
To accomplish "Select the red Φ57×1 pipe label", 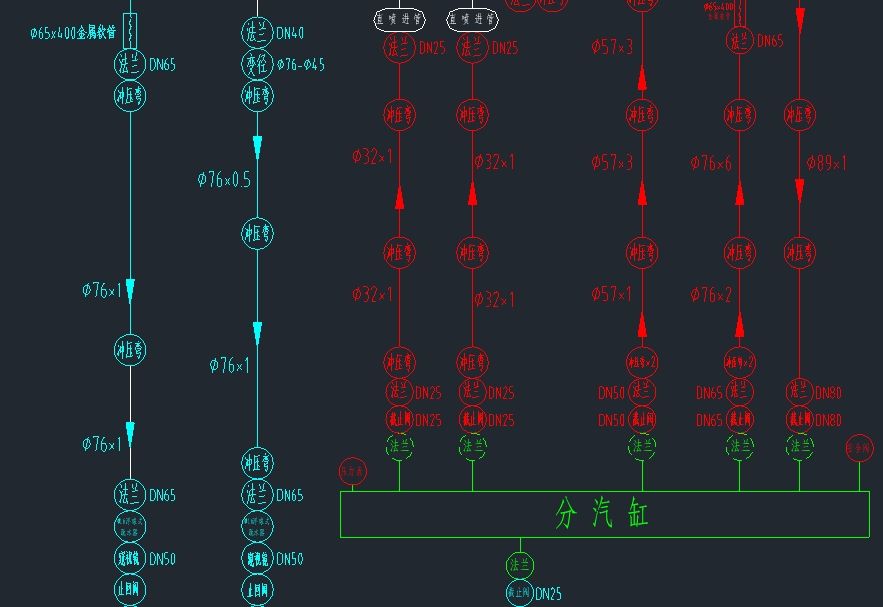I will (612, 294).
